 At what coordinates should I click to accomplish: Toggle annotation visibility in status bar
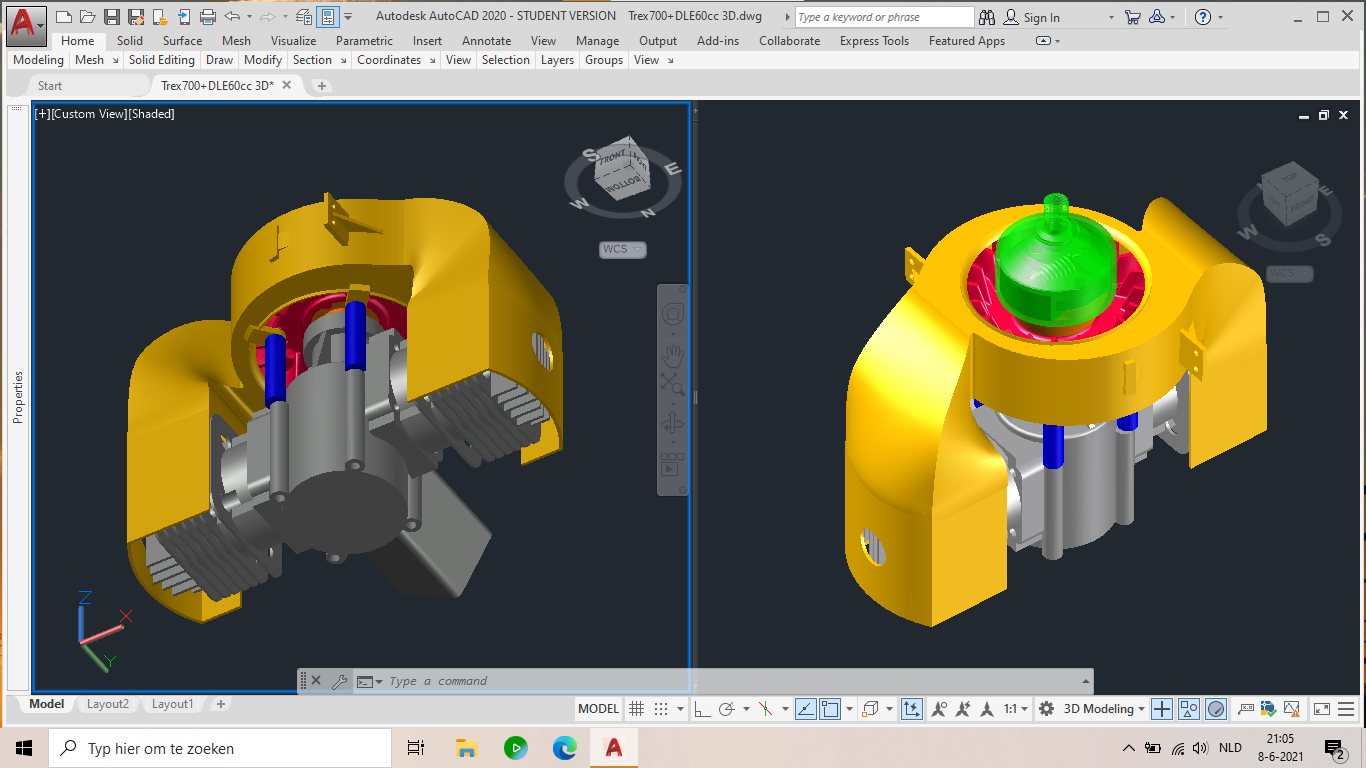939,709
